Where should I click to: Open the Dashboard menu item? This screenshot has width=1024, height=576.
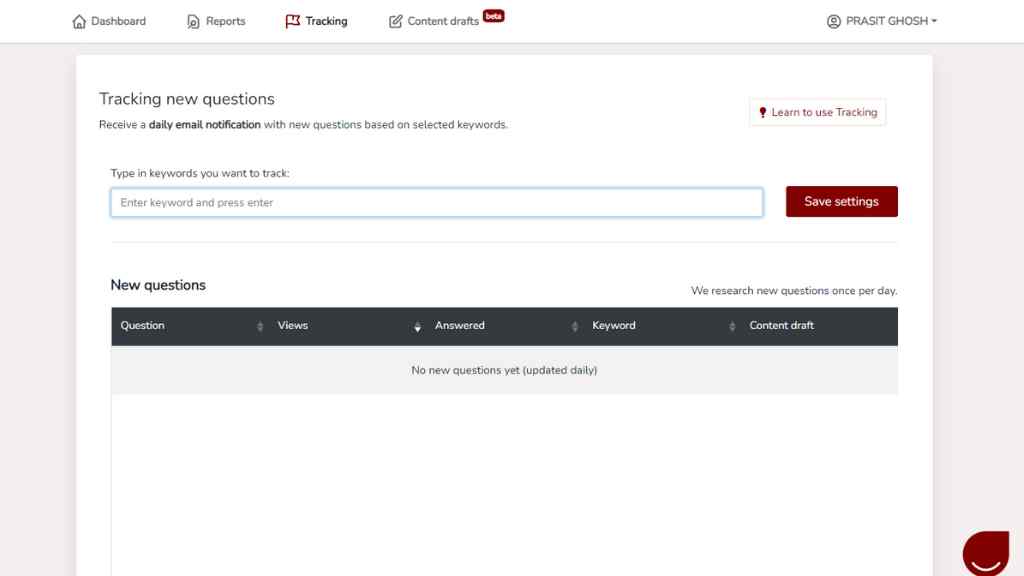[109, 22]
